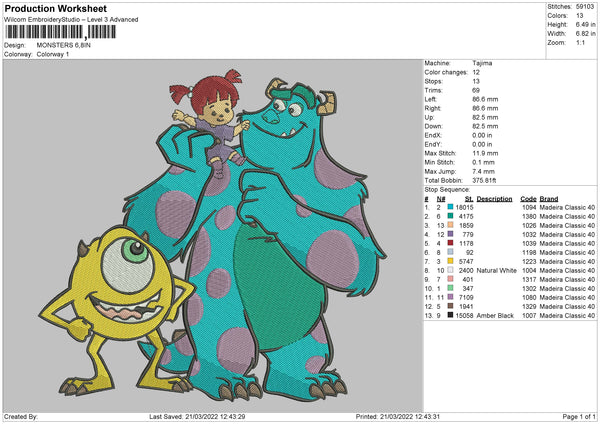Click thread code "1094"
This screenshot has width=600, height=424.
(x=529, y=207)
